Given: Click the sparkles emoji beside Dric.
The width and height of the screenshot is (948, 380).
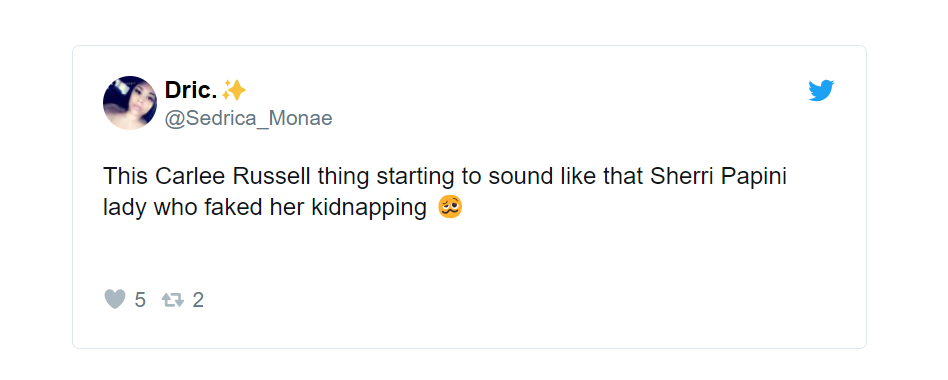Looking at the screenshot, I should pos(234,91).
